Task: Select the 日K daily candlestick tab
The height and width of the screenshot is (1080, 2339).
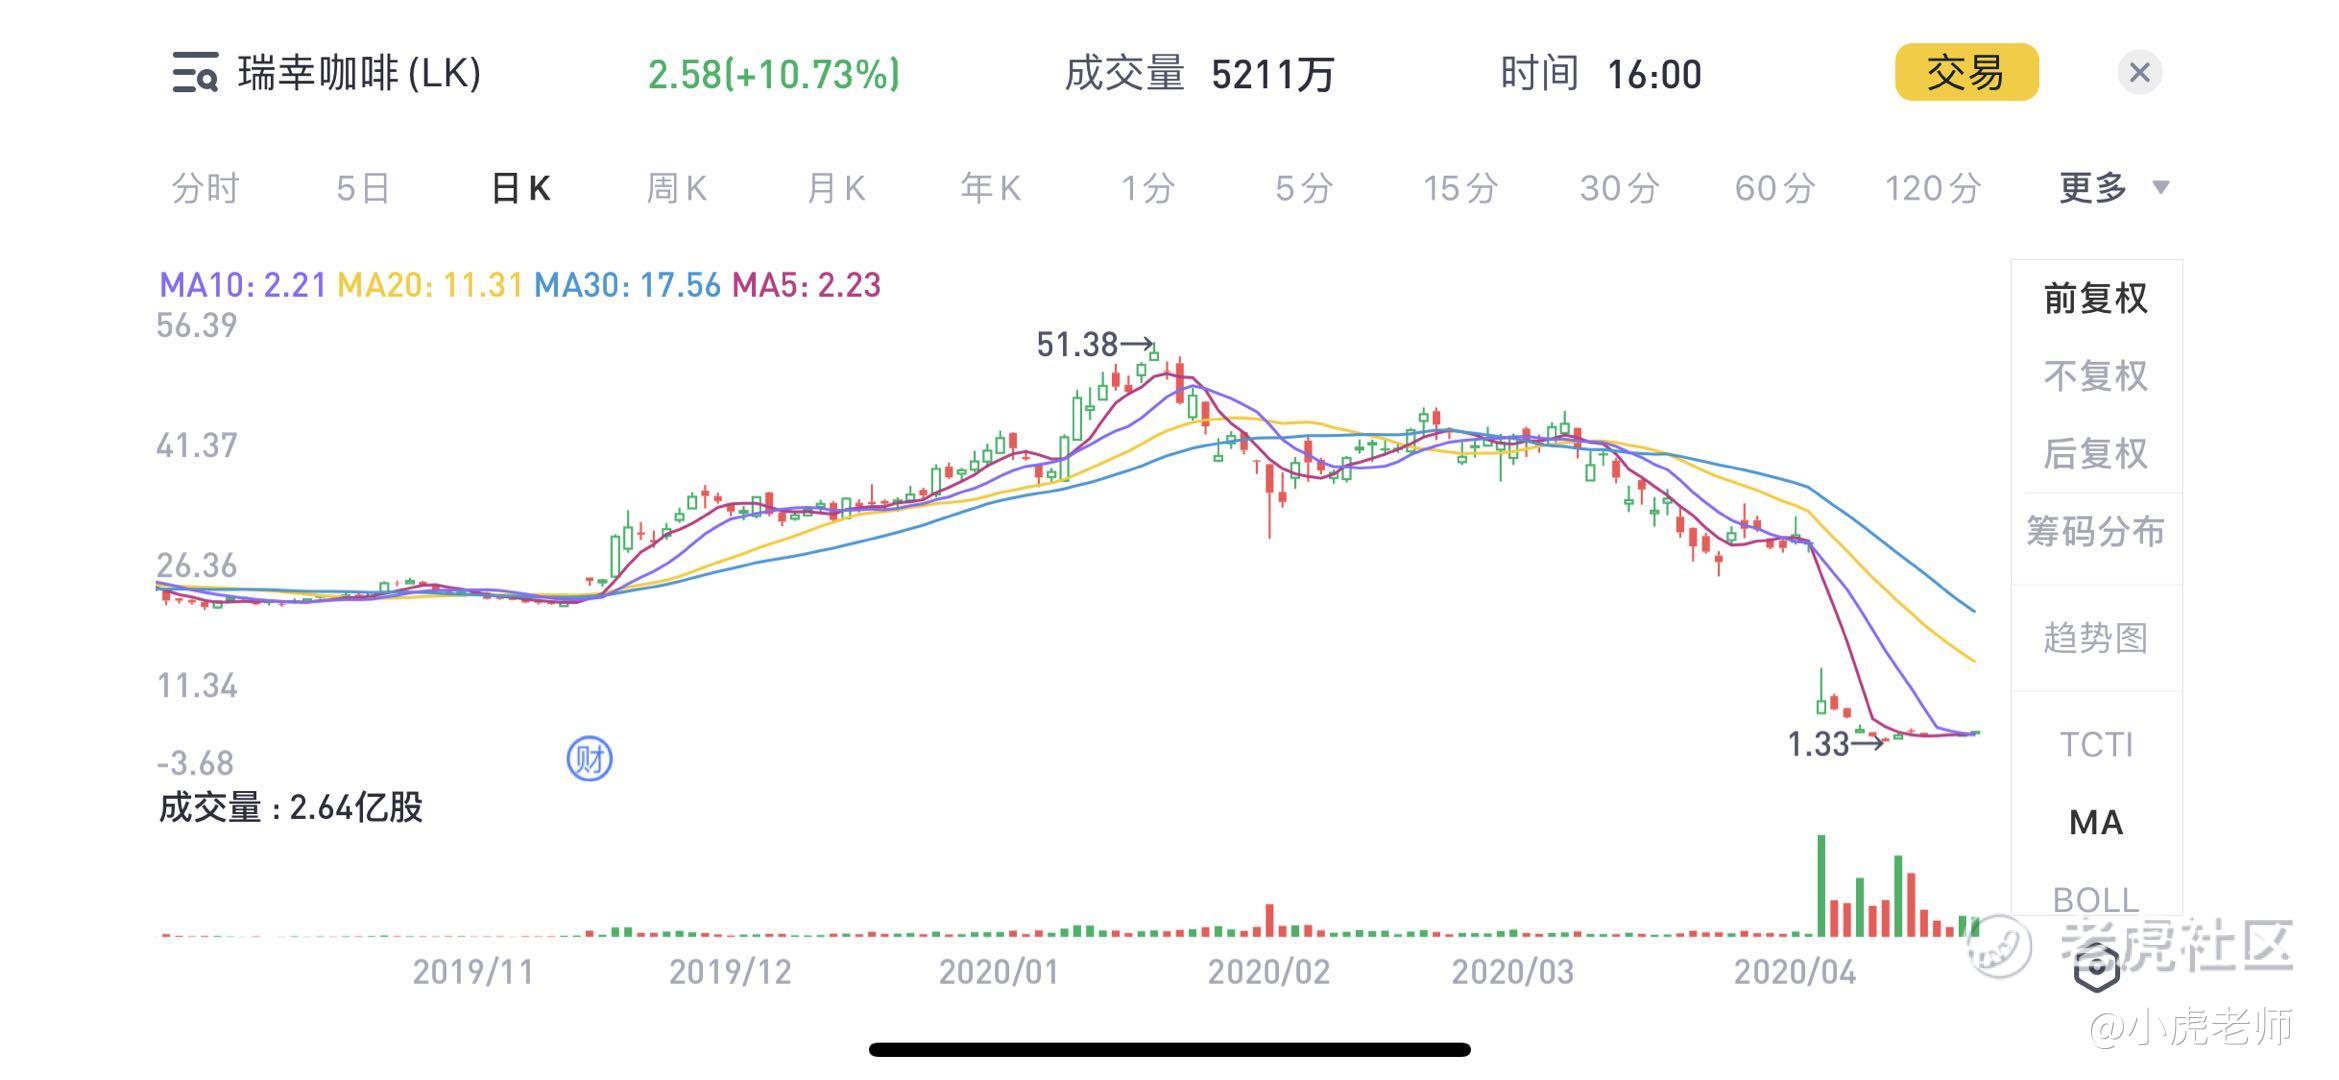Action: tap(520, 188)
